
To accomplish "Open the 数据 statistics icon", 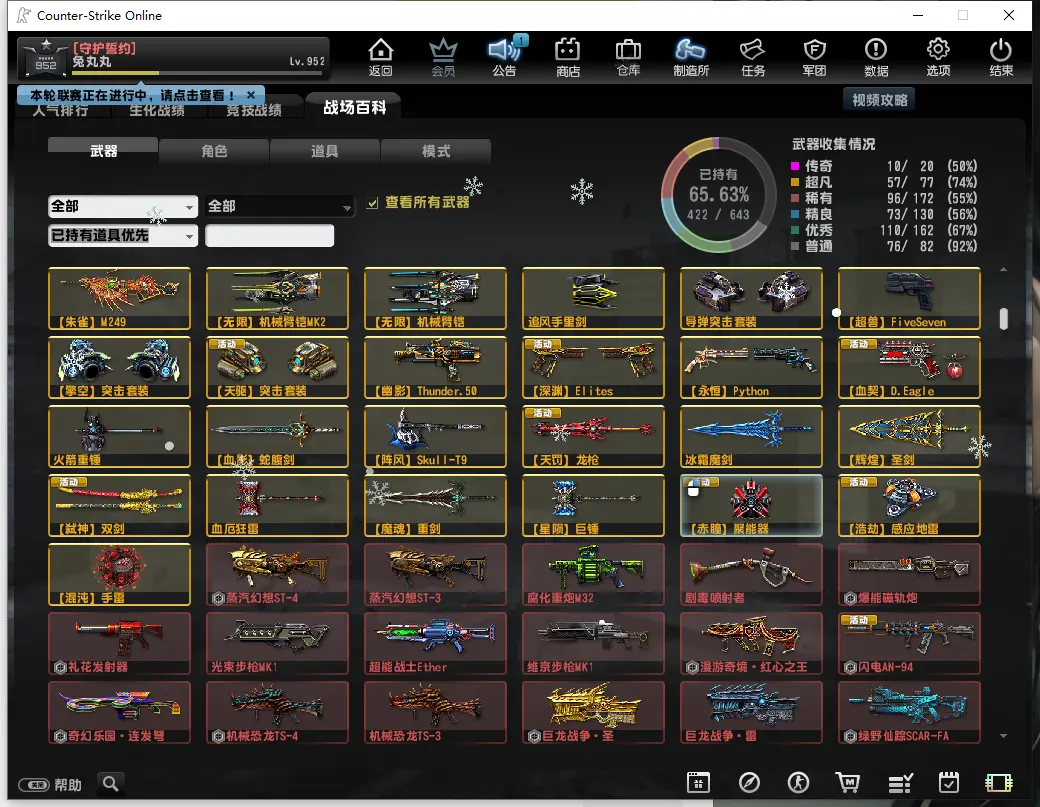I will [x=876, y=57].
